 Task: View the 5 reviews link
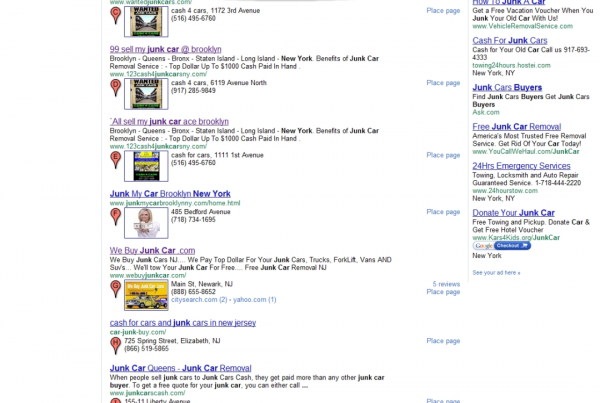(x=446, y=284)
